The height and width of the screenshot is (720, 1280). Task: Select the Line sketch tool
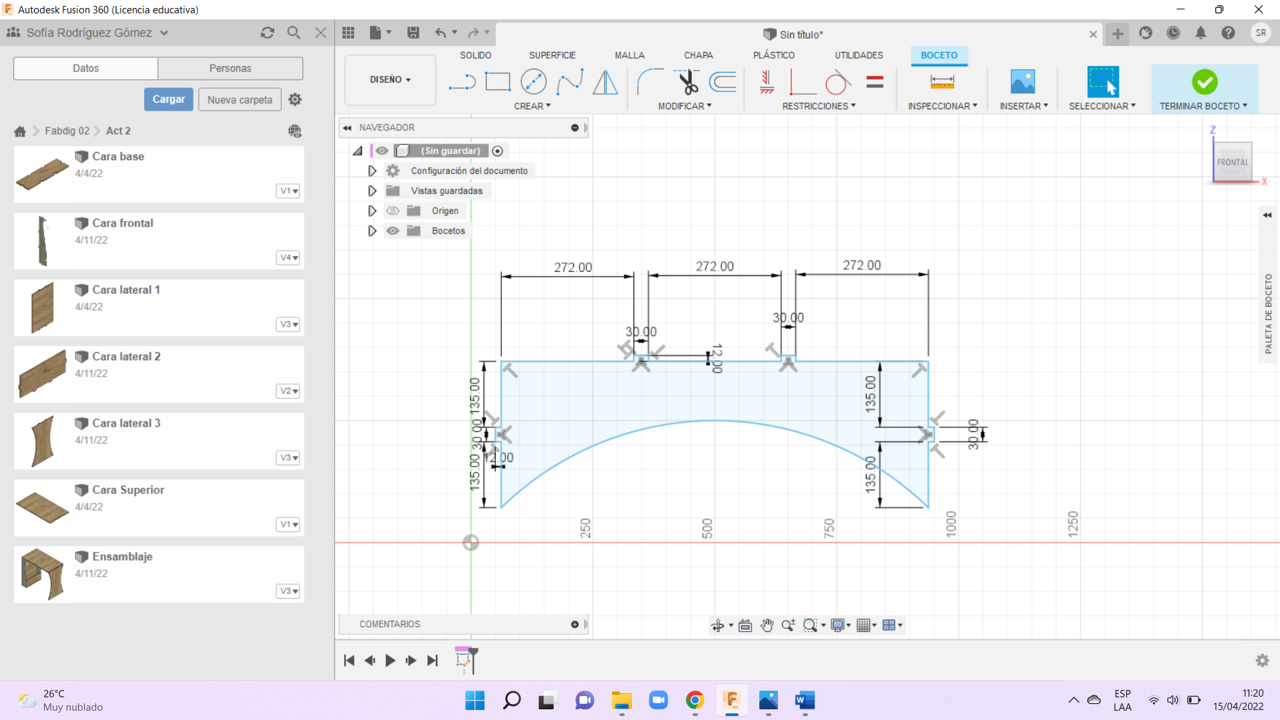pyautogui.click(x=461, y=82)
